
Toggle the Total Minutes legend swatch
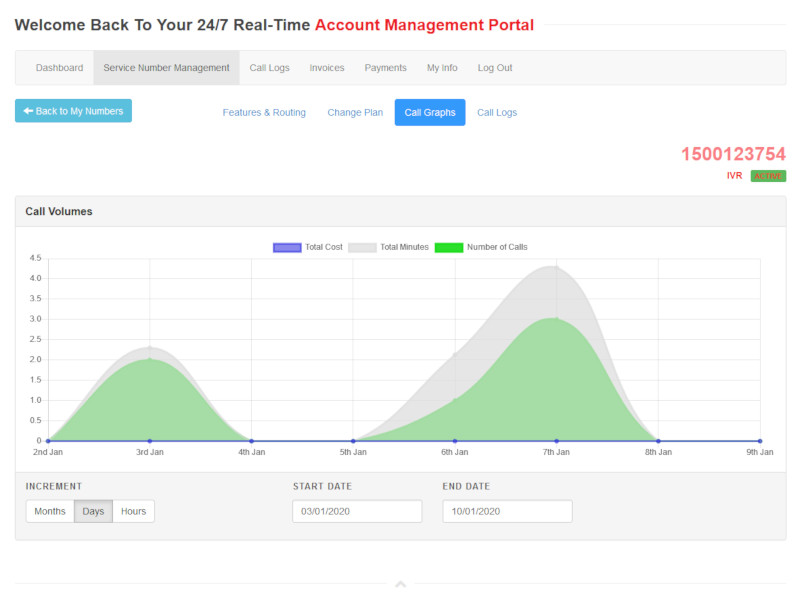(362, 247)
